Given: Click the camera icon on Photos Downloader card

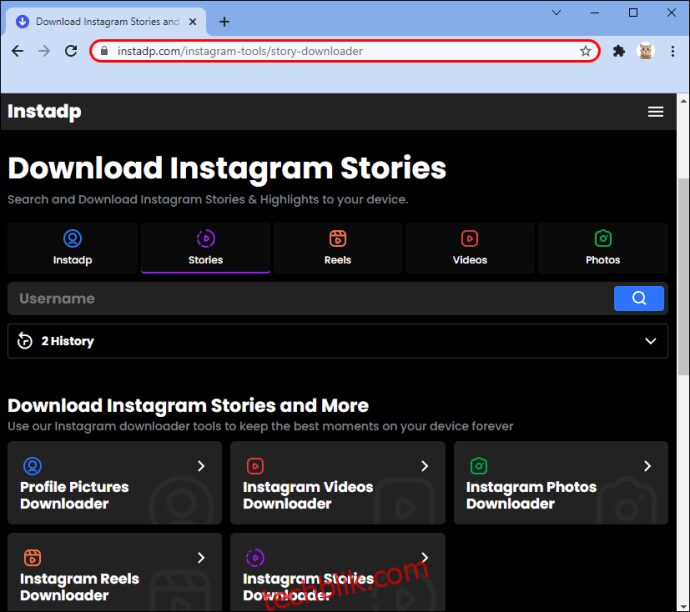Looking at the screenshot, I should point(479,466).
